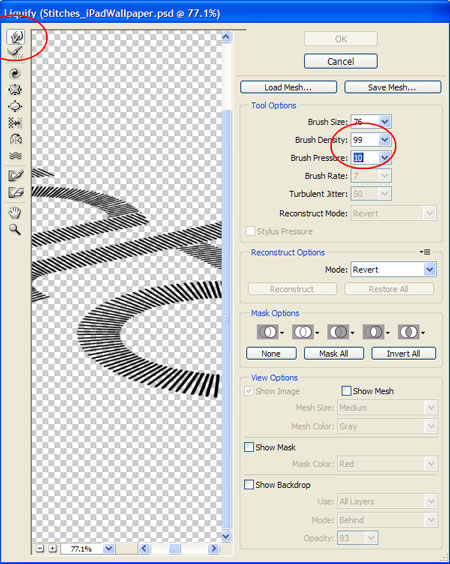Click the Mask All button
The height and width of the screenshot is (564, 450).
(x=334, y=354)
